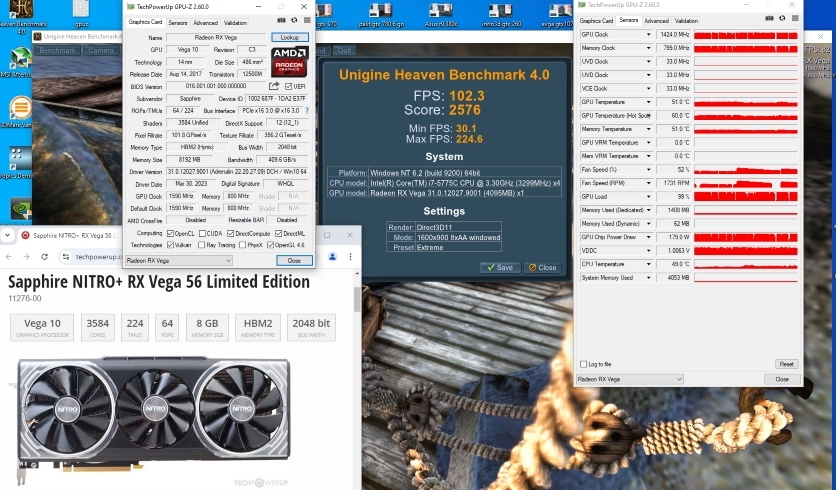Click GPU Clock sensor history graph
The width and height of the screenshot is (836, 490).
pyautogui.click(x=746, y=35)
